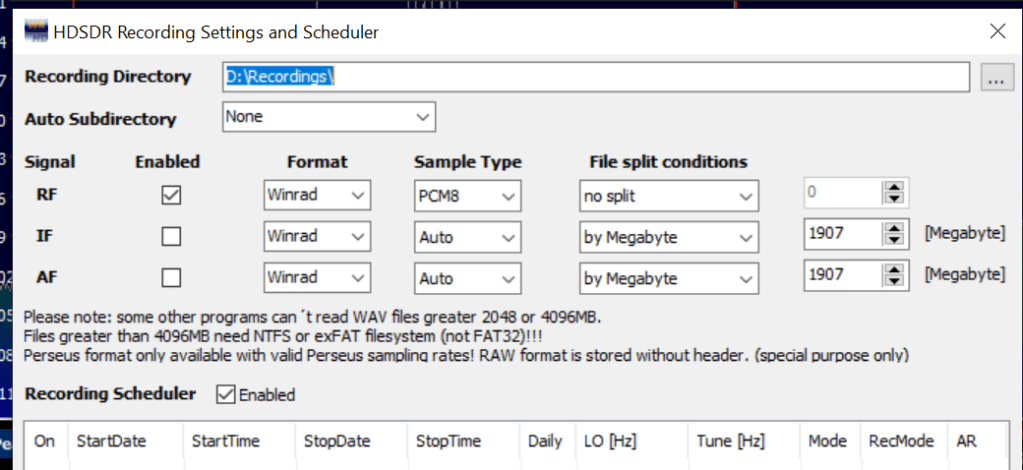Close the Recording Settings dialog
Image resolution: width=1023 pixels, height=470 pixels.
[x=997, y=32]
